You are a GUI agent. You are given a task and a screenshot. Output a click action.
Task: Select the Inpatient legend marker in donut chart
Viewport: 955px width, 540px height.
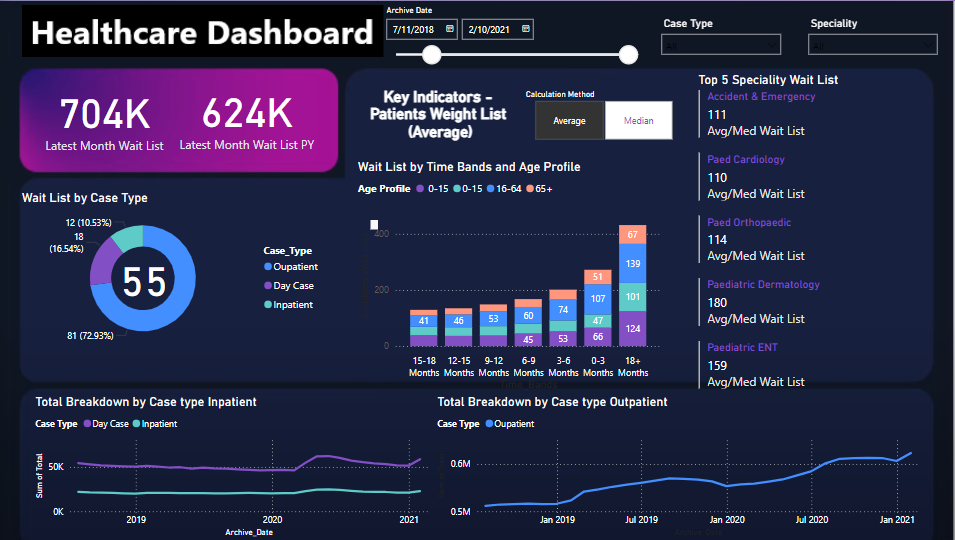[x=268, y=305]
